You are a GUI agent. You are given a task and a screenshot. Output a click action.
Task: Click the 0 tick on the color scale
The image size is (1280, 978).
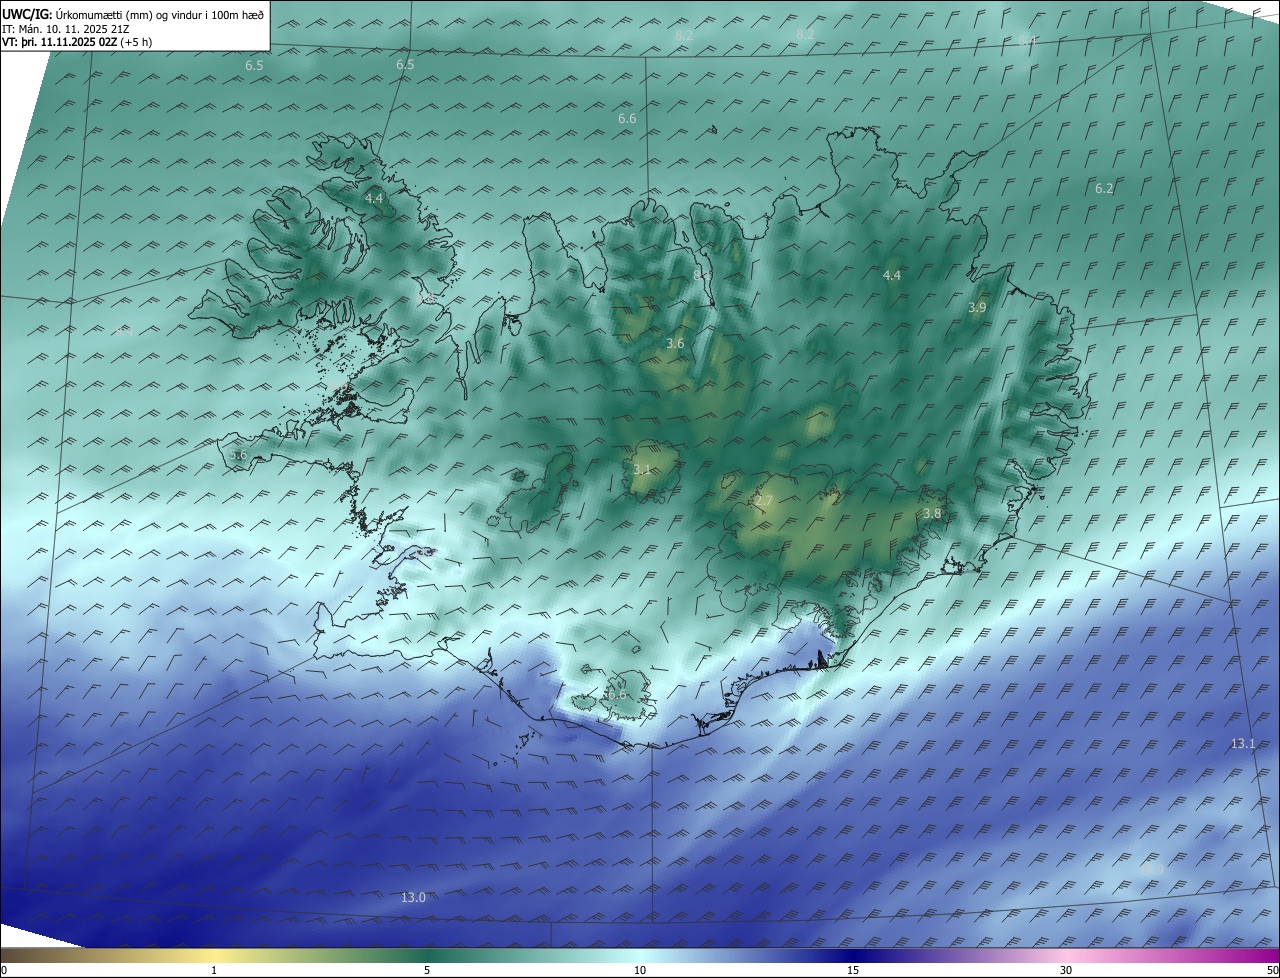(x=4, y=971)
